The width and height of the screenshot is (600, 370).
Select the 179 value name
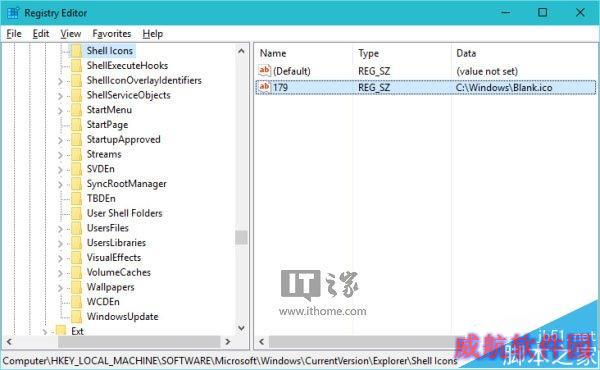coord(280,87)
